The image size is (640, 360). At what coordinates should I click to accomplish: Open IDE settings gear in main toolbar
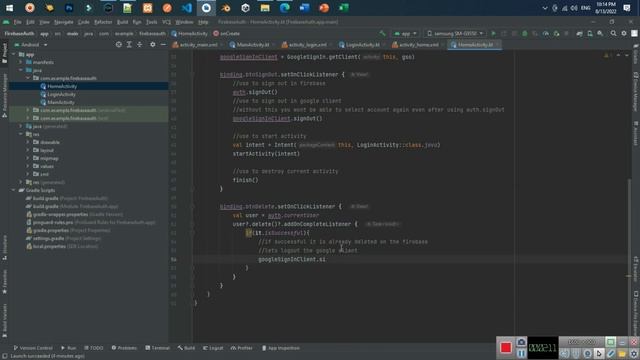click(624, 33)
